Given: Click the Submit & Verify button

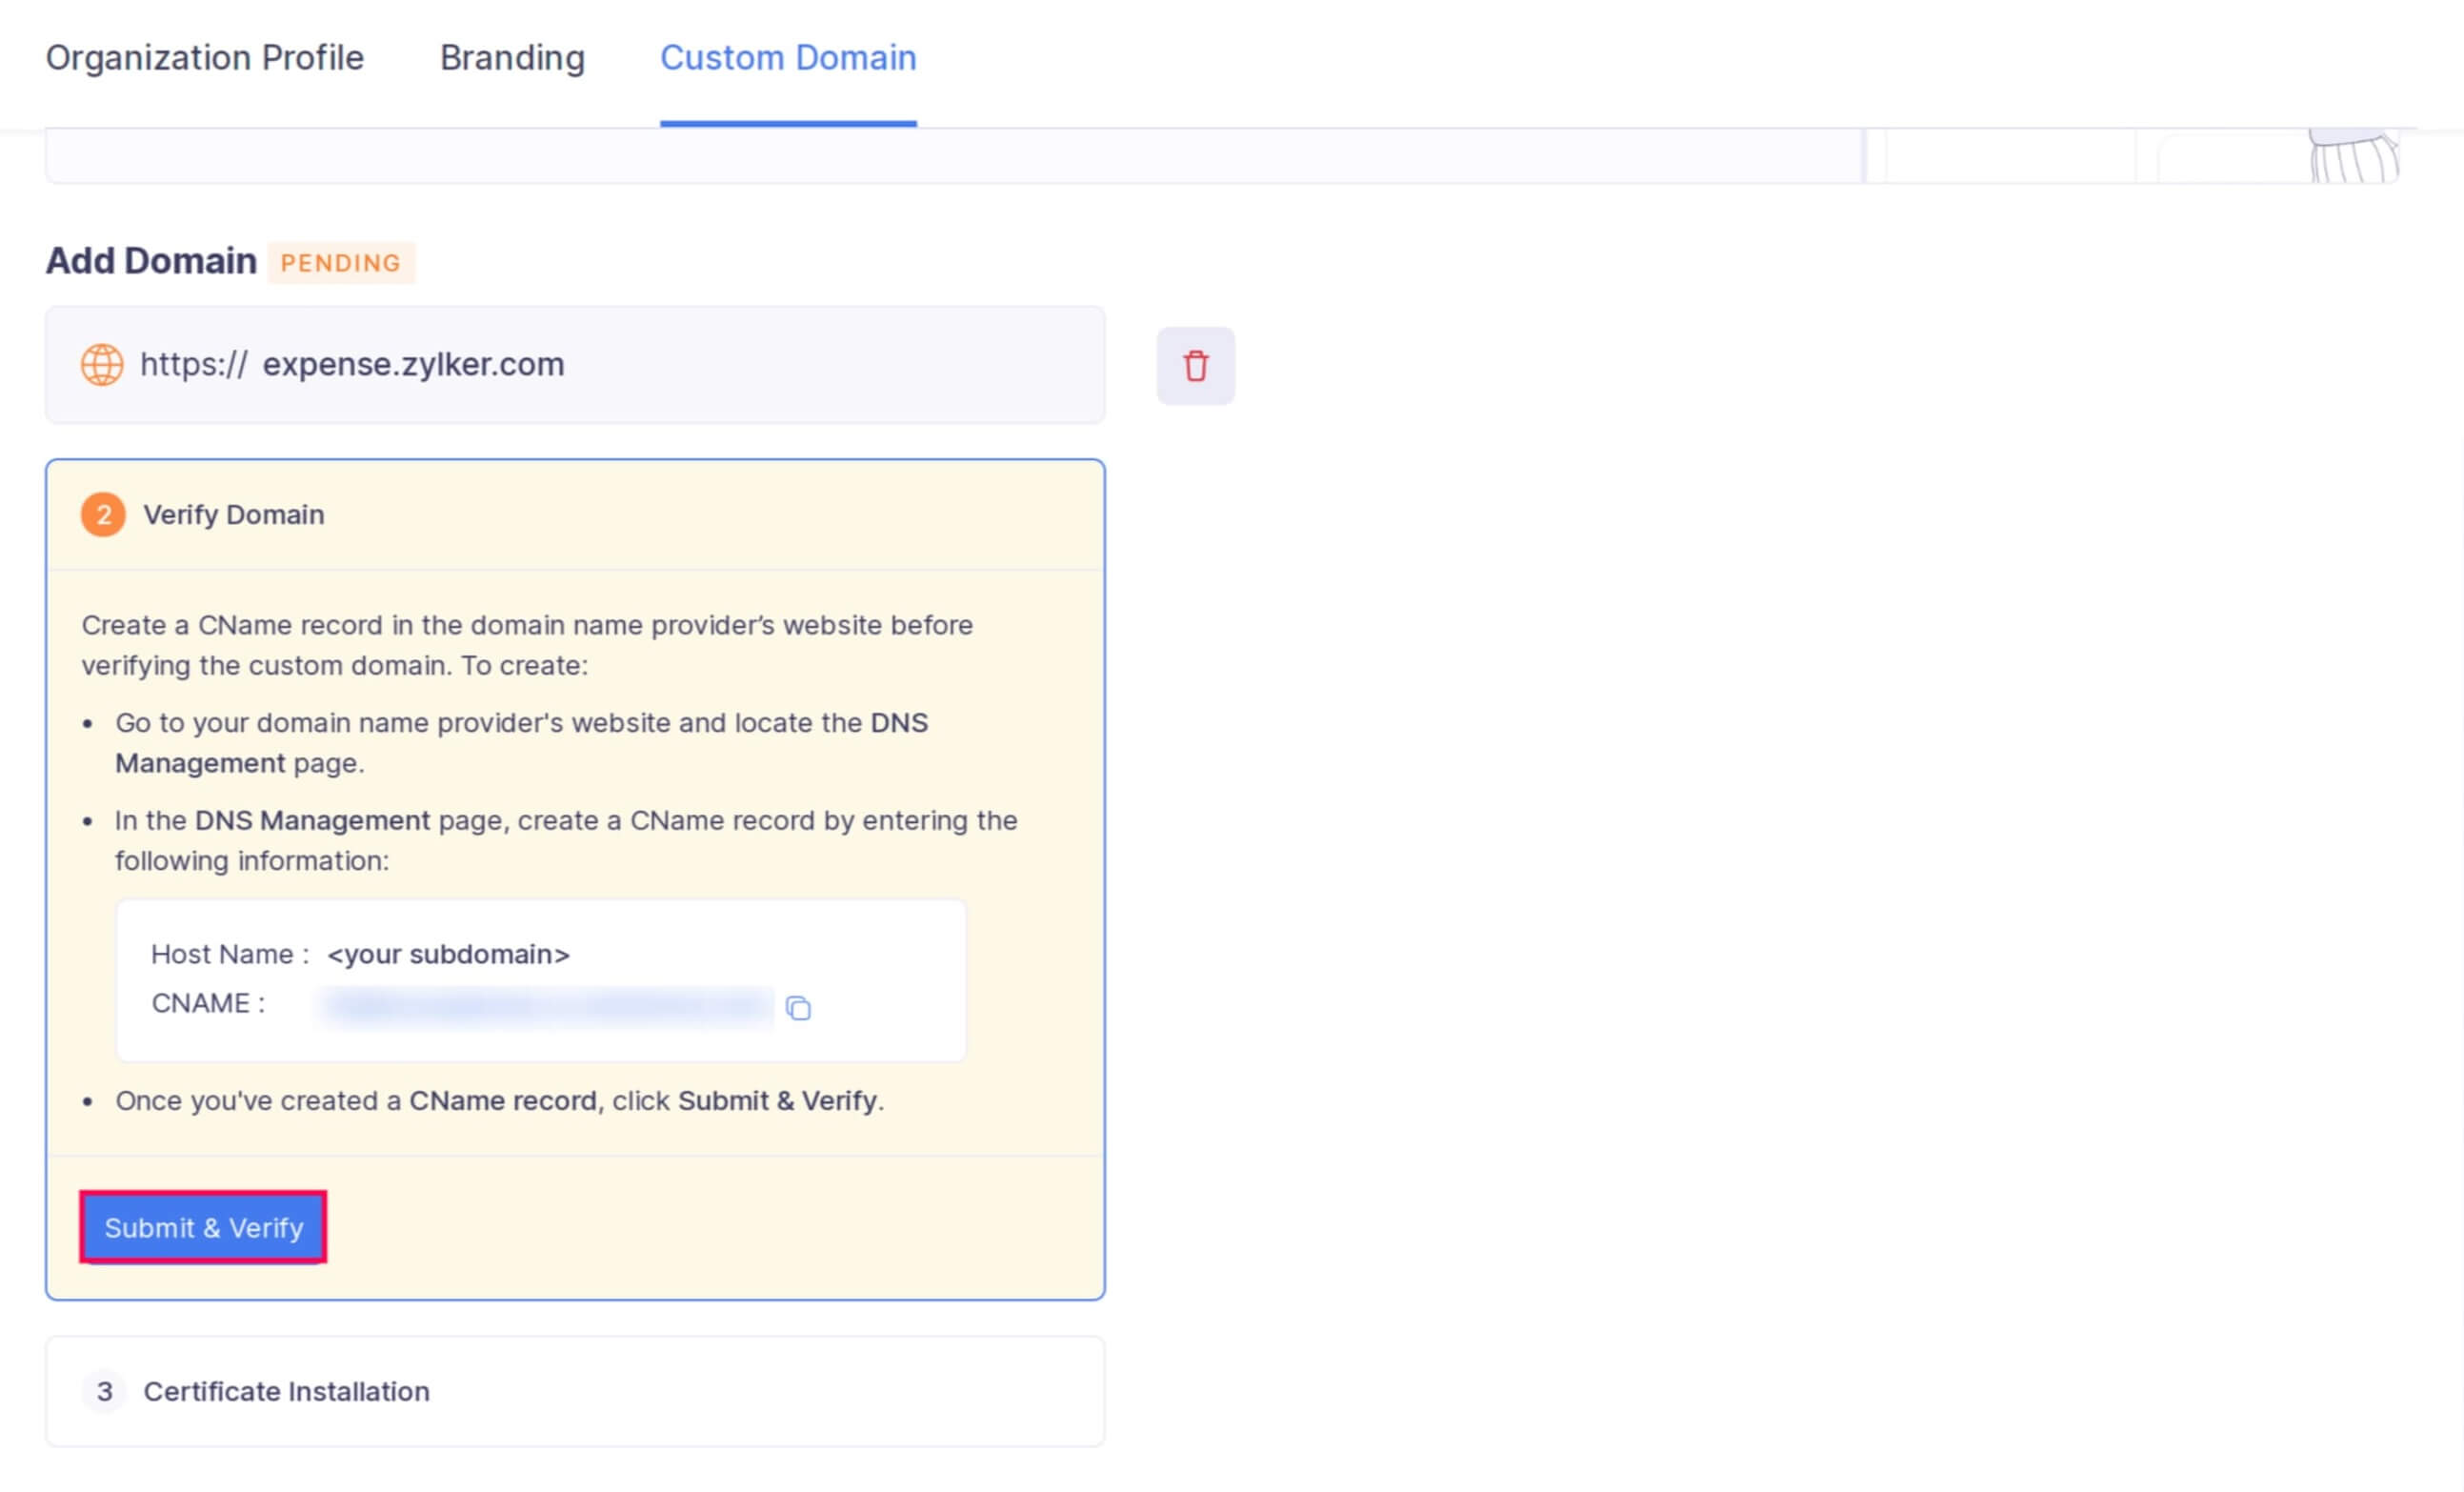Looking at the screenshot, I should pyautogui.click(x=203, y=1228).
